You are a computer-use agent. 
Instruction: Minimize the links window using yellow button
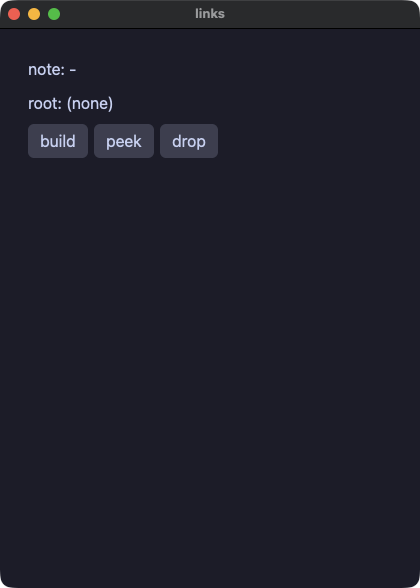click(x=34, y=14)
